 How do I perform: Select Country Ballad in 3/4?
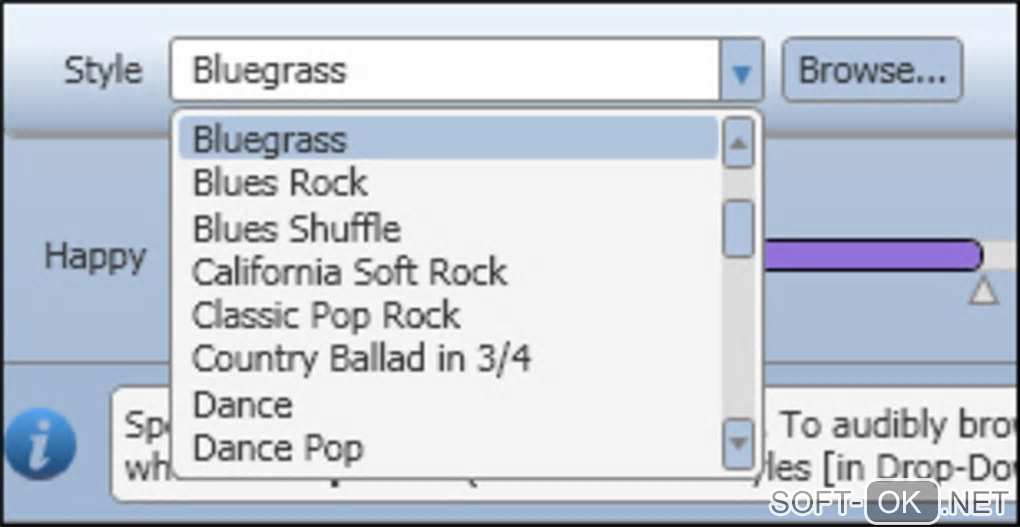coord(361,360)
